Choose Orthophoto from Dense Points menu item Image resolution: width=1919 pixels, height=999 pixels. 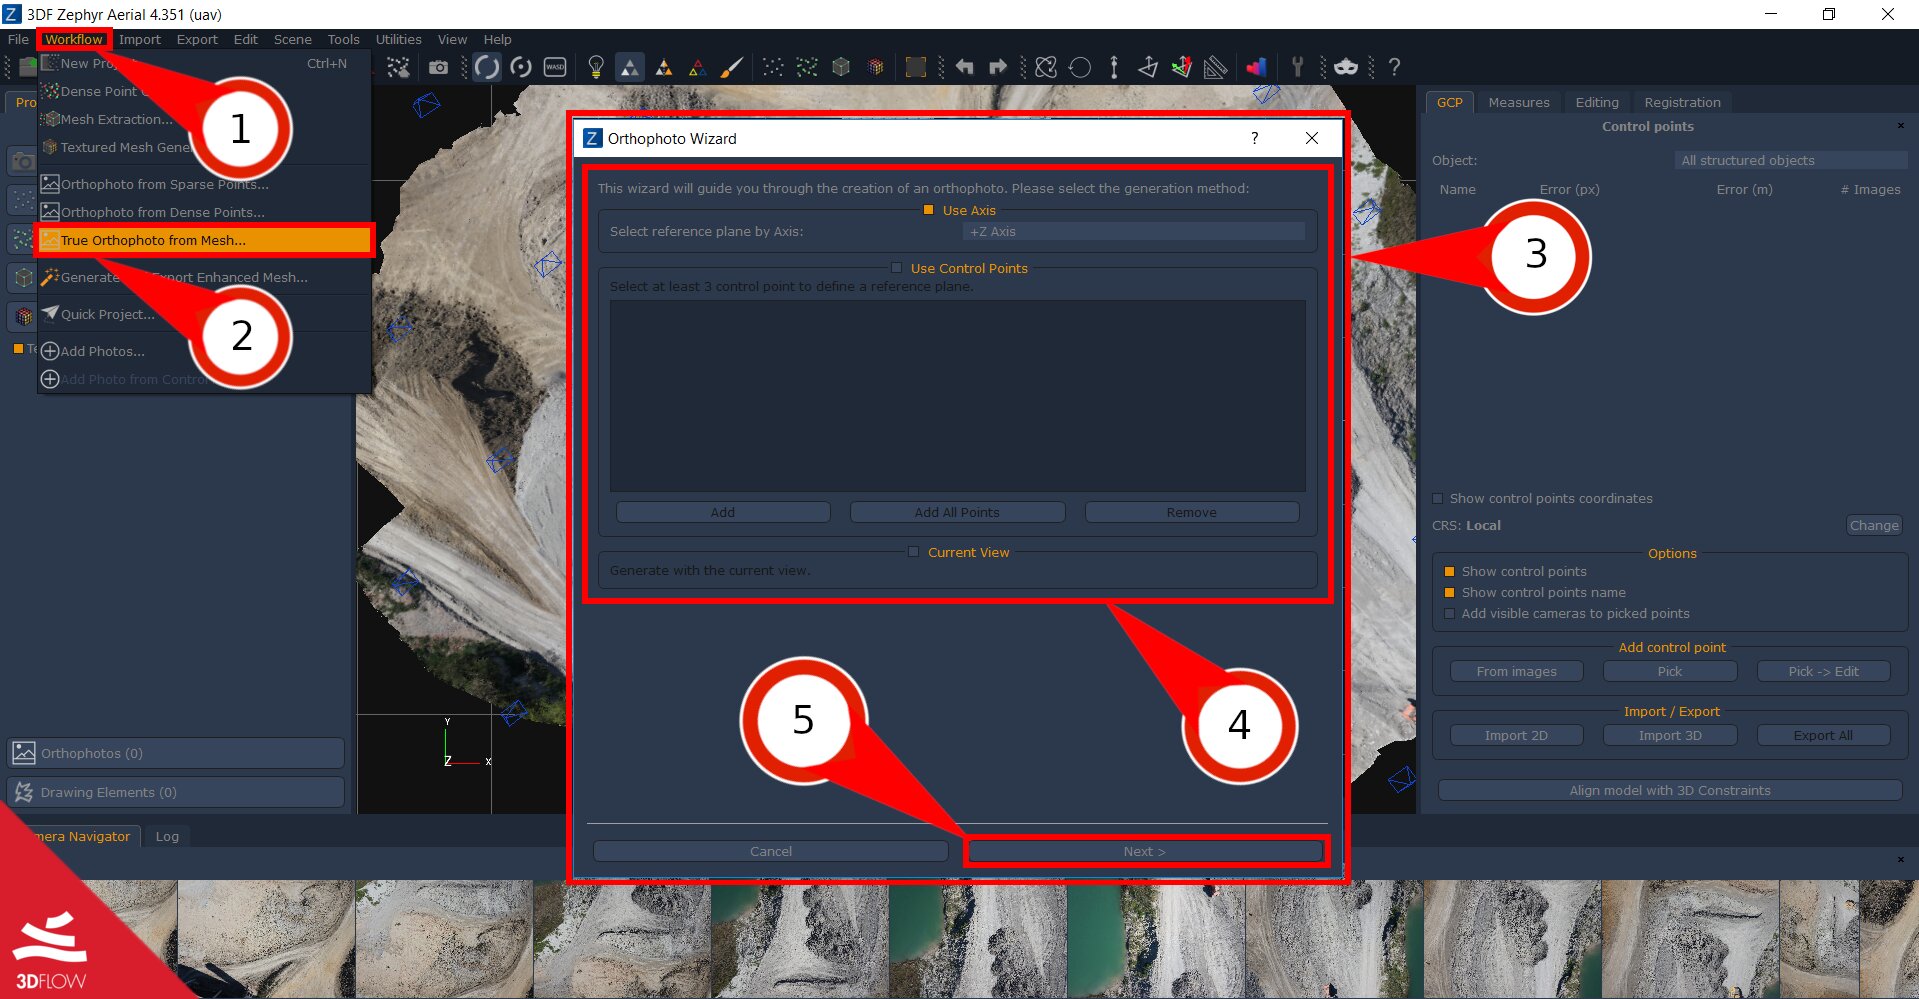[x=204, y=212]
